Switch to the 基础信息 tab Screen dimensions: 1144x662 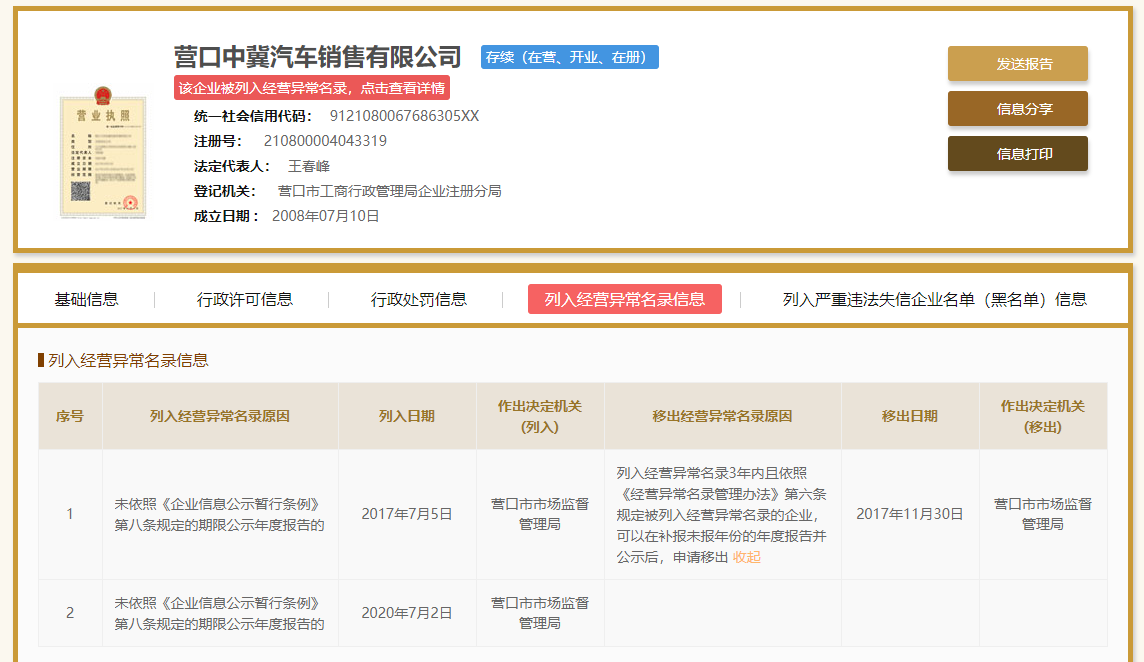pyautogui.click(x=86, y=299)
